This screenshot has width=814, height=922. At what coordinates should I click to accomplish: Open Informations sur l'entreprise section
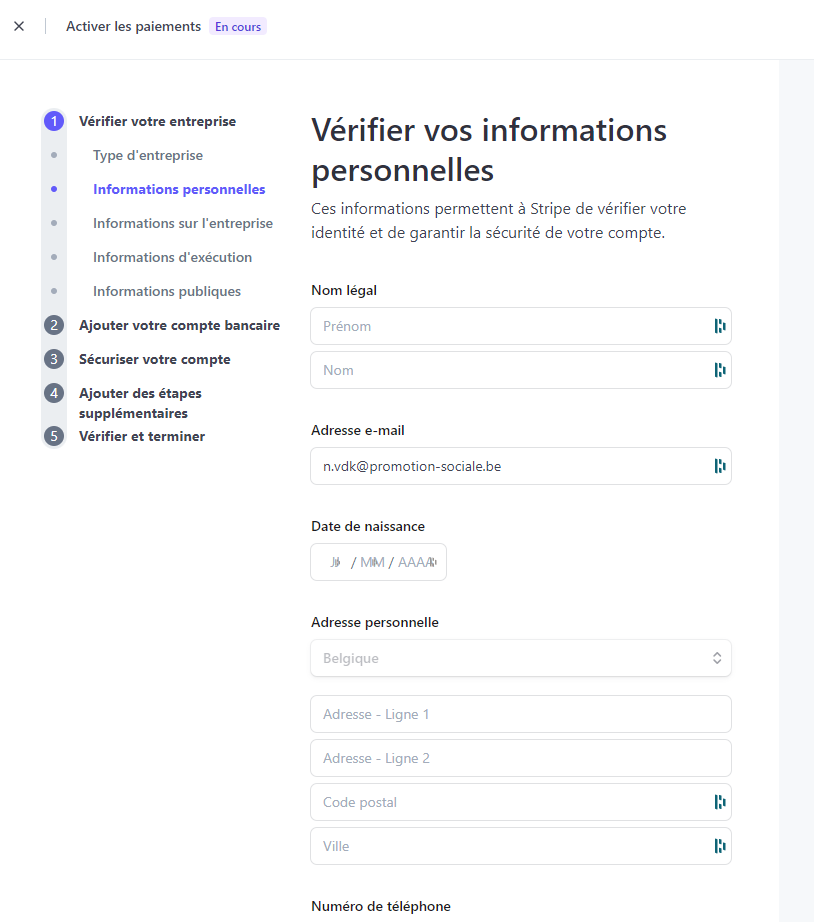click(183, 223)
